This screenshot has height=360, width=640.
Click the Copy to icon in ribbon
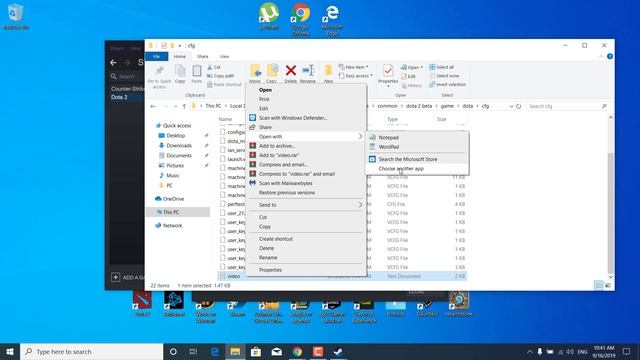point(272,70)
